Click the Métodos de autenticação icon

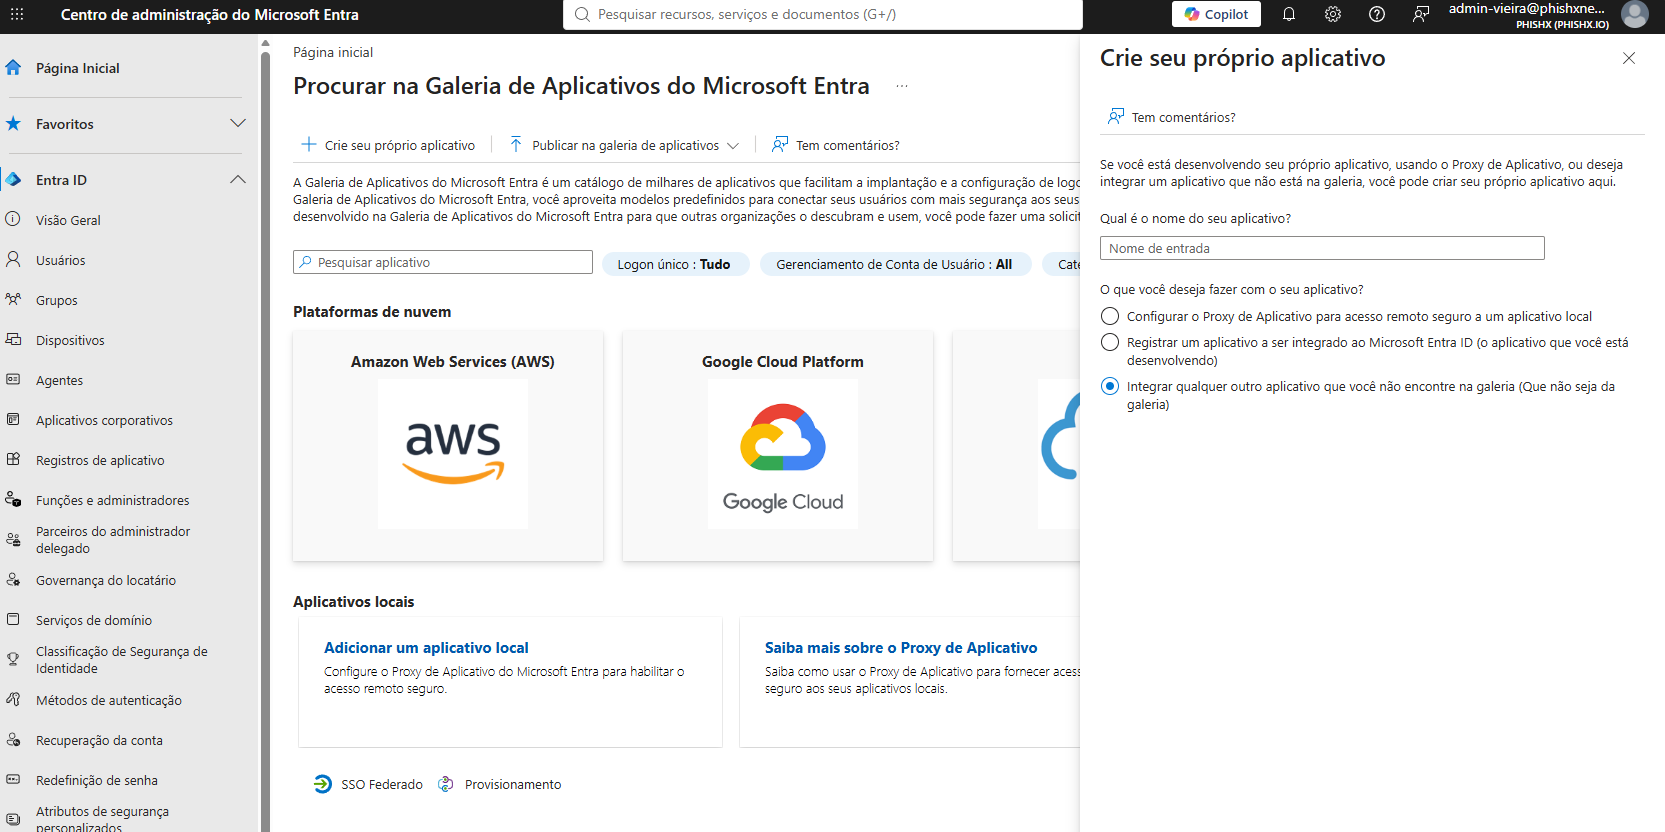13,699
